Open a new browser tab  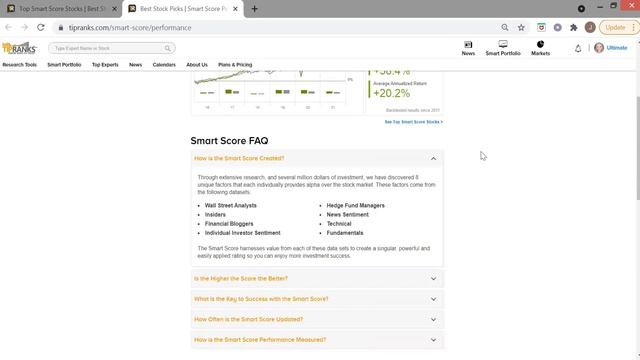[254, 9]
